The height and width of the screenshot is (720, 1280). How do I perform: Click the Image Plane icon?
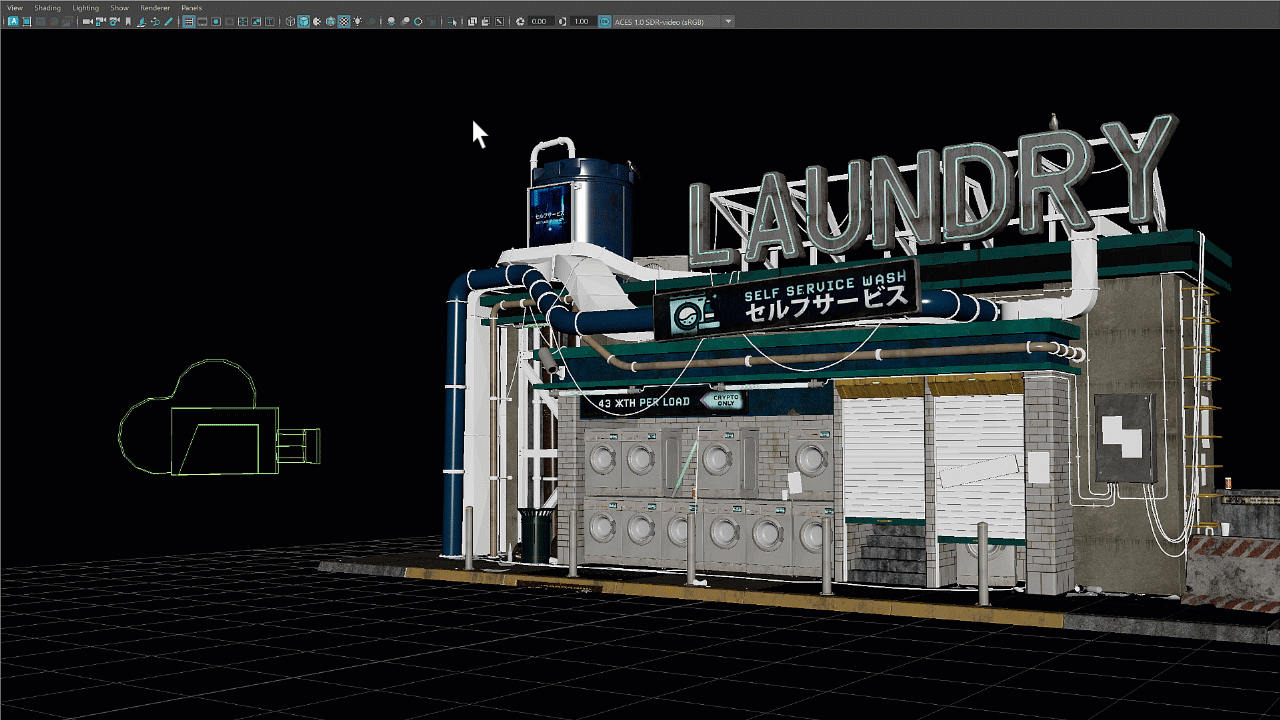click(141, 21)
